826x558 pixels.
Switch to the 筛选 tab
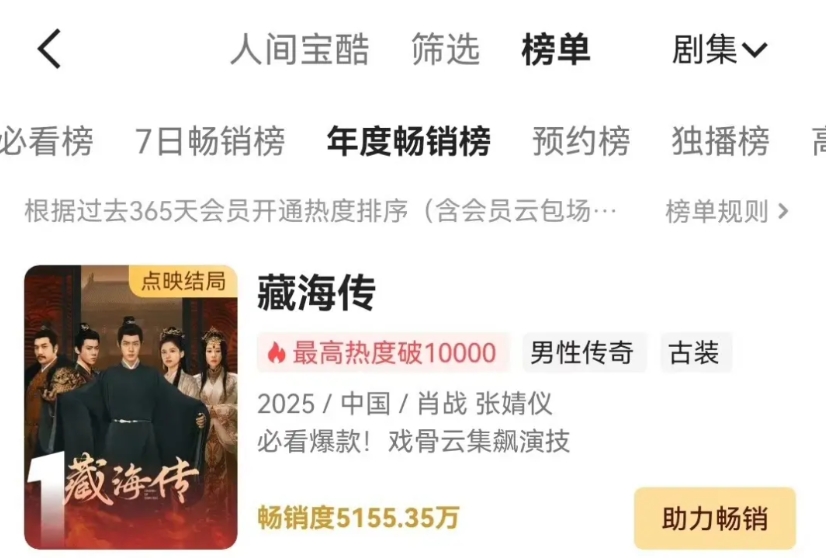click(446, 49)
